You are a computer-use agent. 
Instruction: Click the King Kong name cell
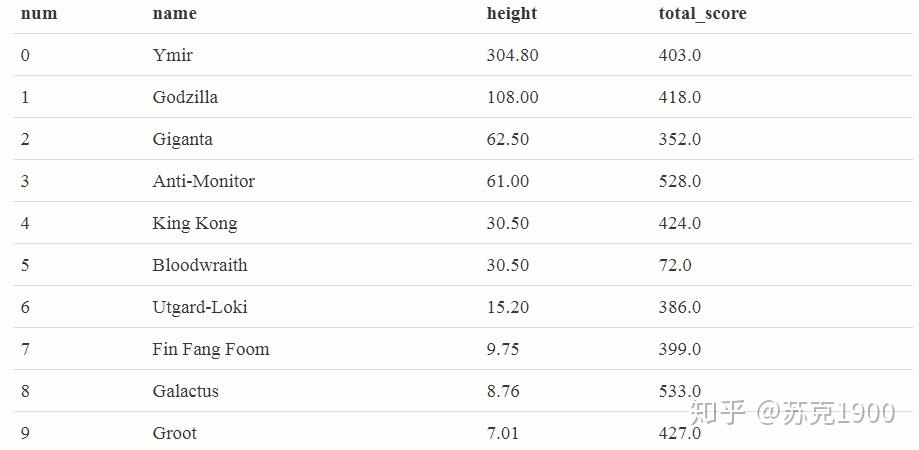click(x=195, y=223)
